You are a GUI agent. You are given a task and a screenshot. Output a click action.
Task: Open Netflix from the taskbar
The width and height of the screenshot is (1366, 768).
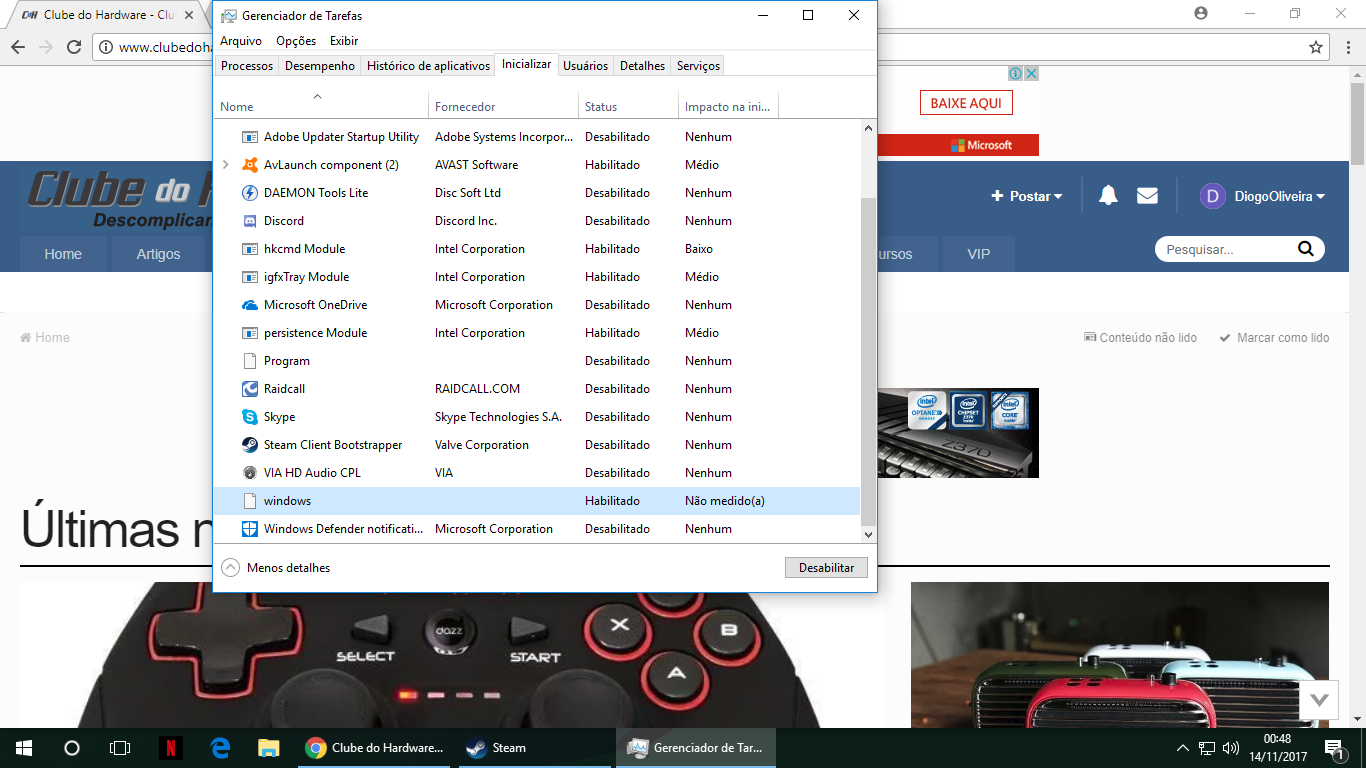tap(171, 748)
